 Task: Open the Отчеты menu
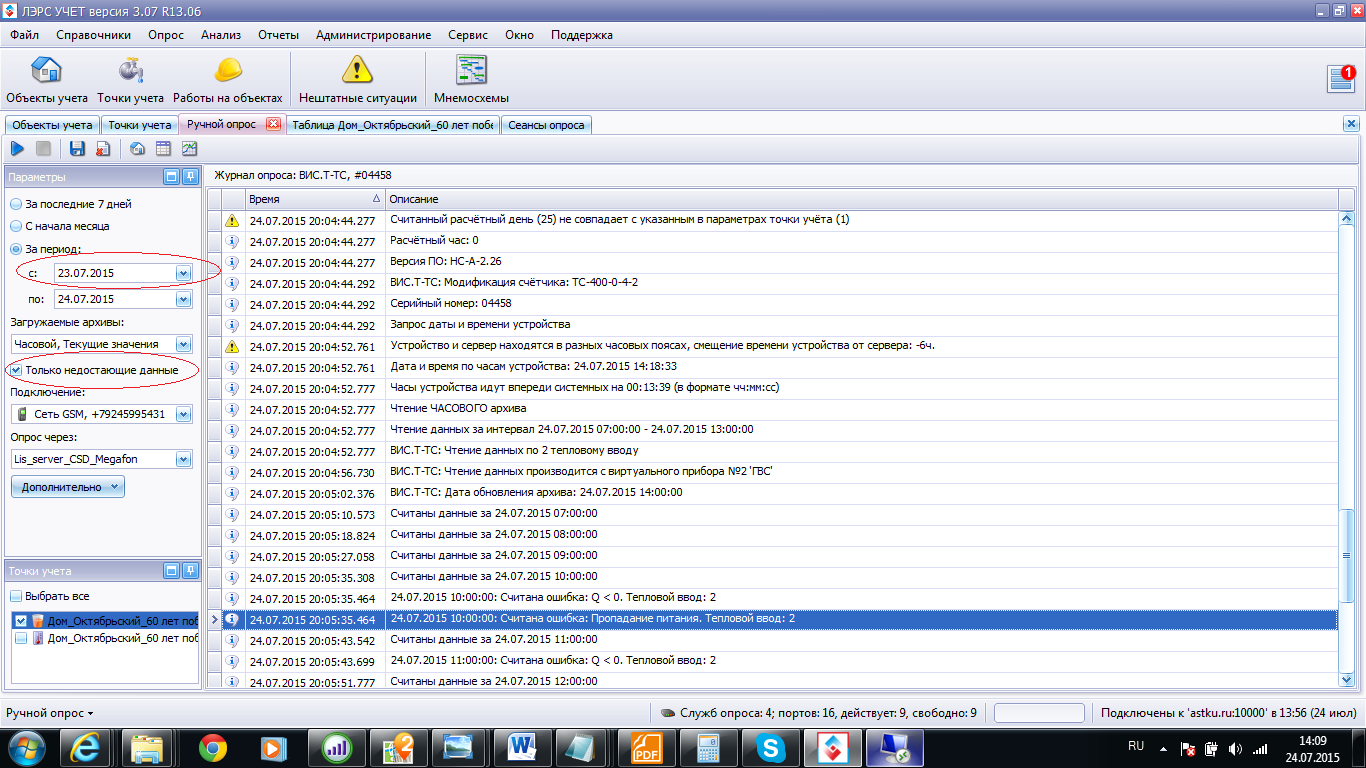click(x=279, y=35)
